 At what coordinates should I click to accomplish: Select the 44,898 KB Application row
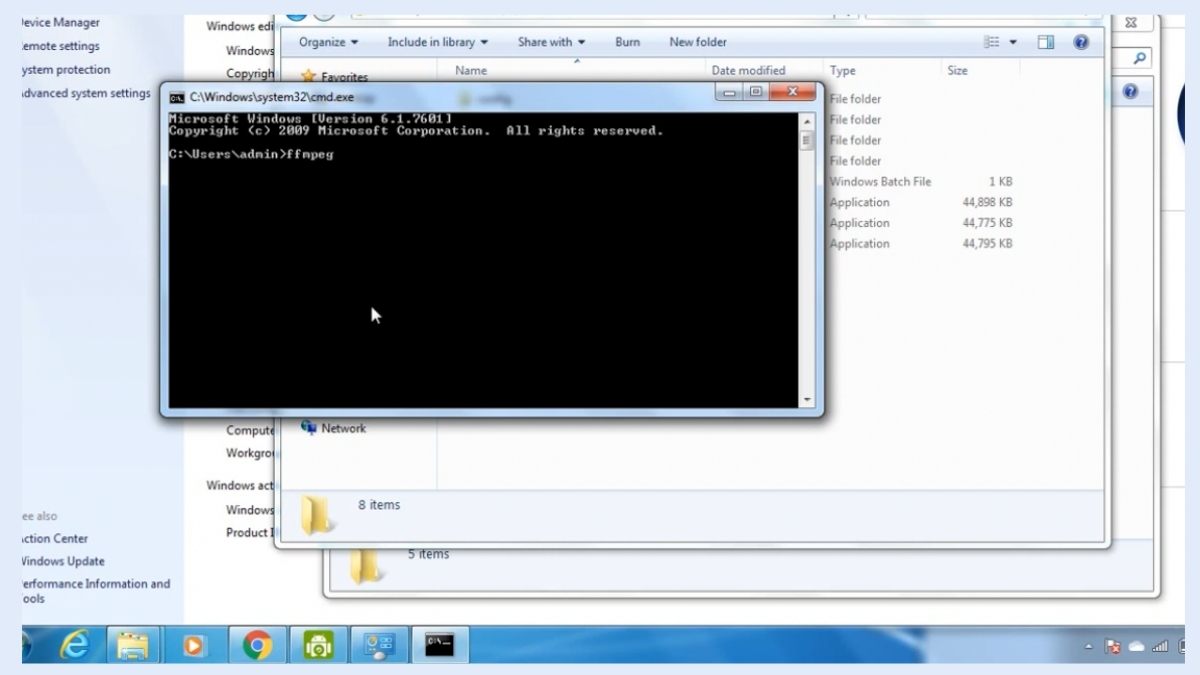(x=920, y=202)
